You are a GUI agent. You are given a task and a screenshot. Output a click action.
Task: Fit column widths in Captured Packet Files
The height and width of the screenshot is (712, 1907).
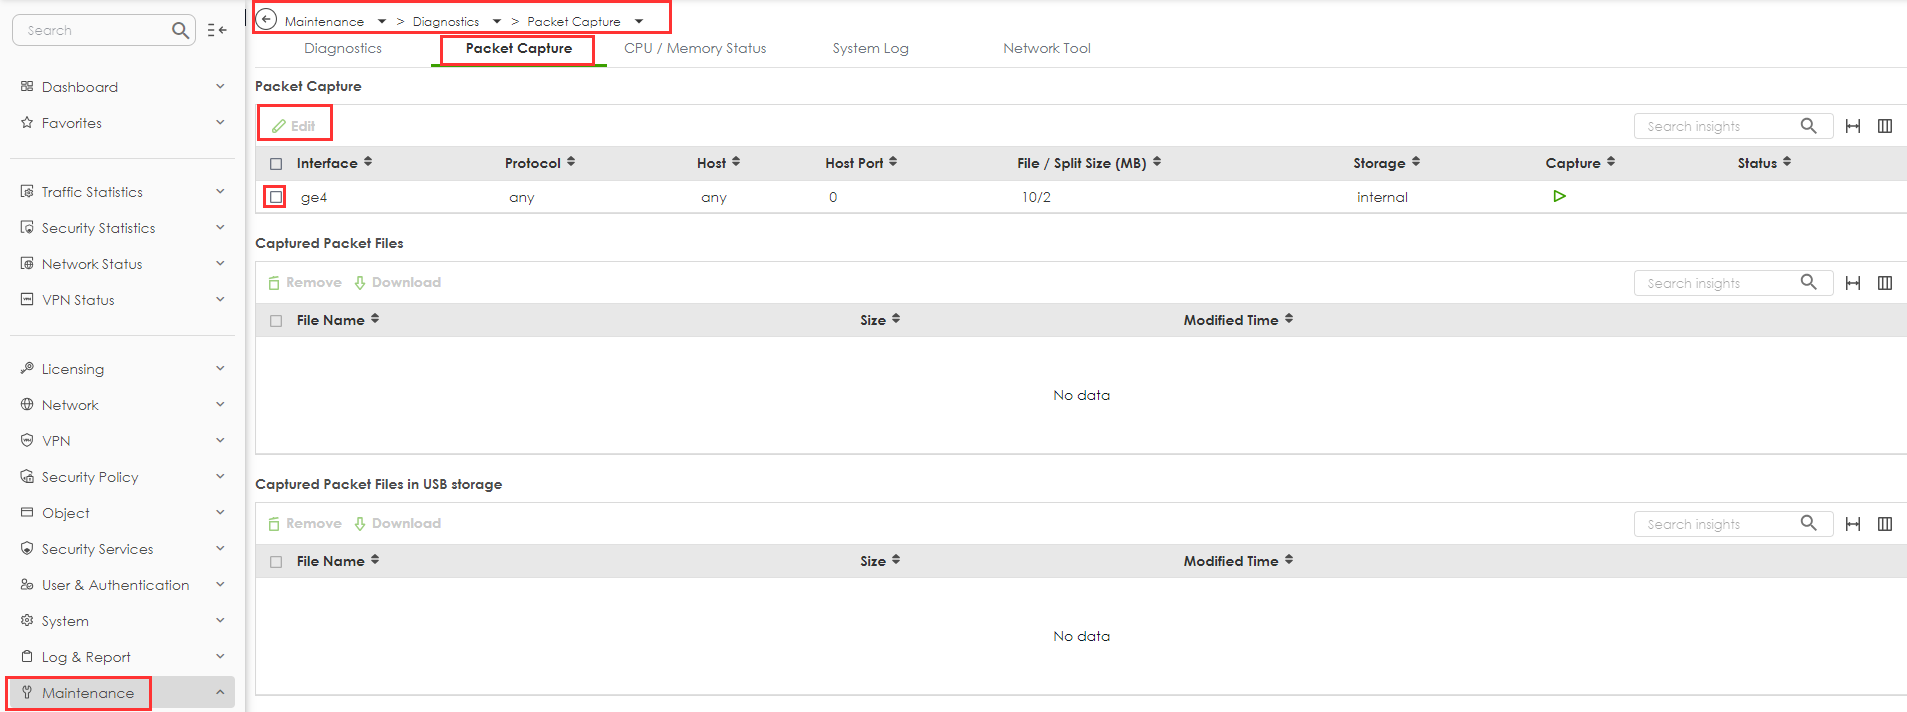1852,283
